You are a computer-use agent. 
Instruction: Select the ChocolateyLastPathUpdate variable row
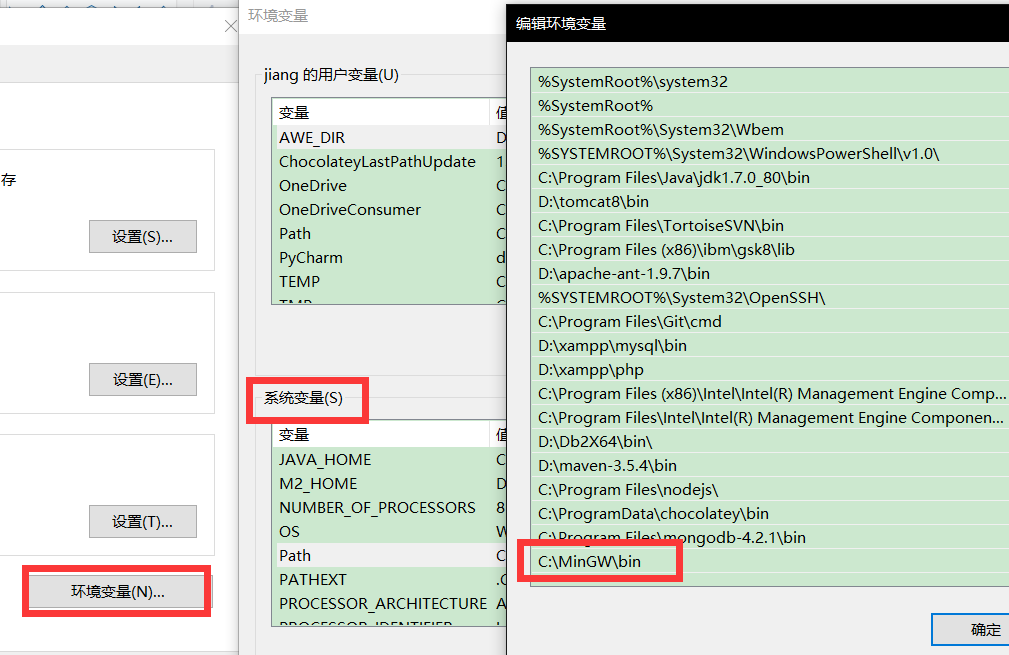[389, 161]
